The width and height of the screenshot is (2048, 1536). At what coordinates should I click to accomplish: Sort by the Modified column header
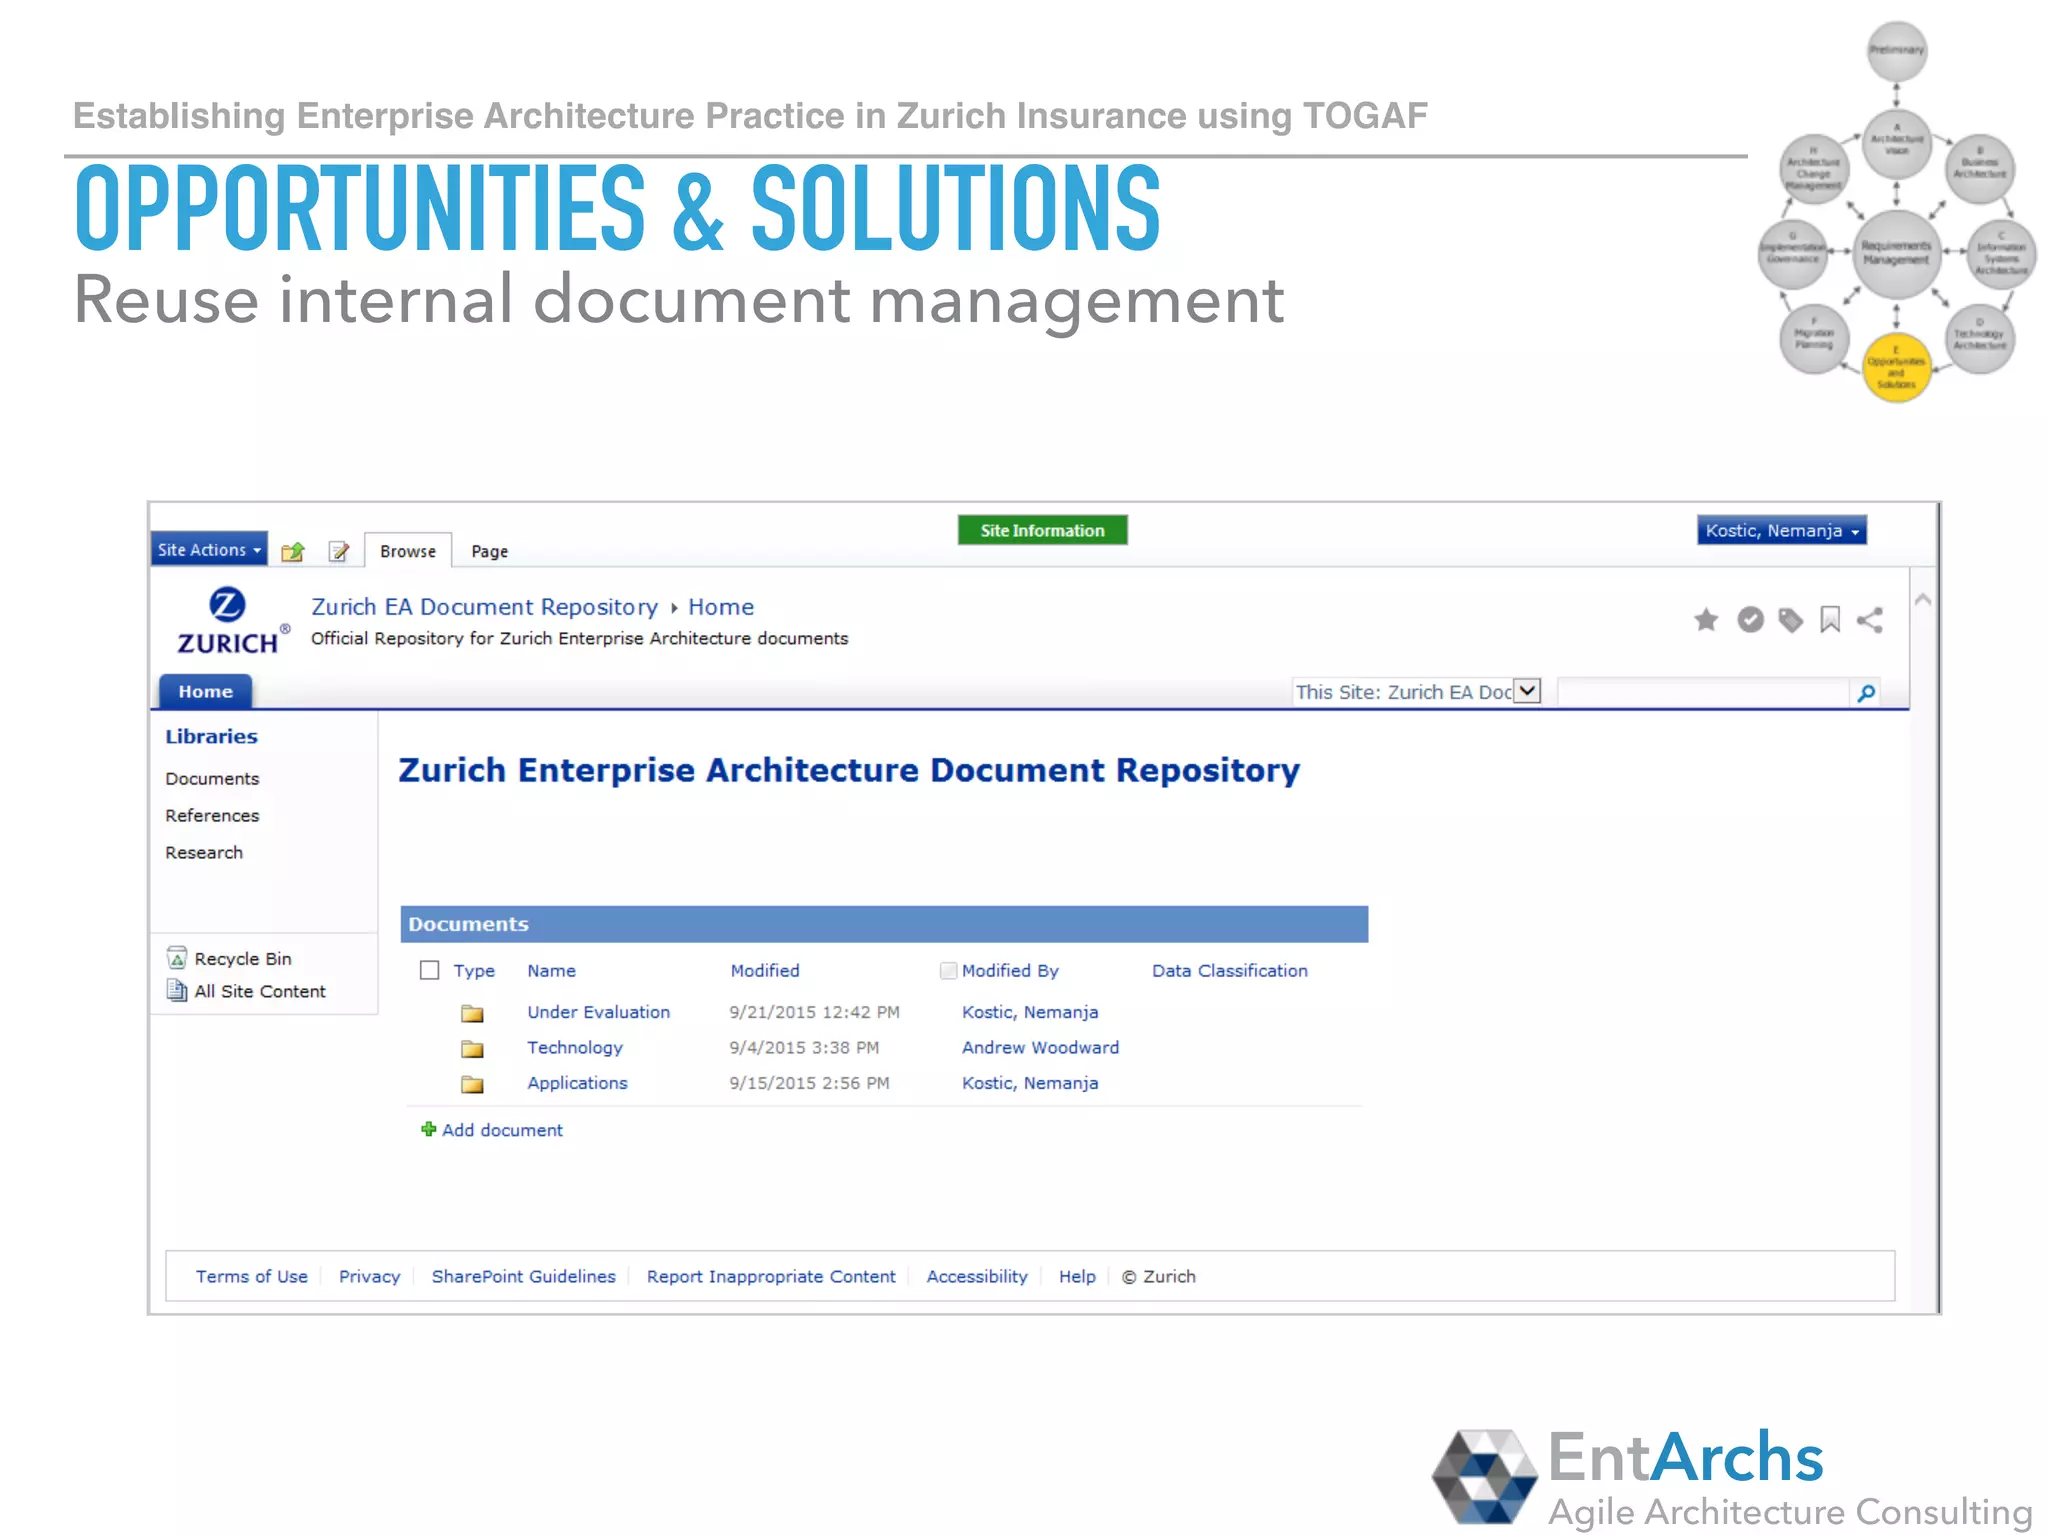[x=765, y=971]
